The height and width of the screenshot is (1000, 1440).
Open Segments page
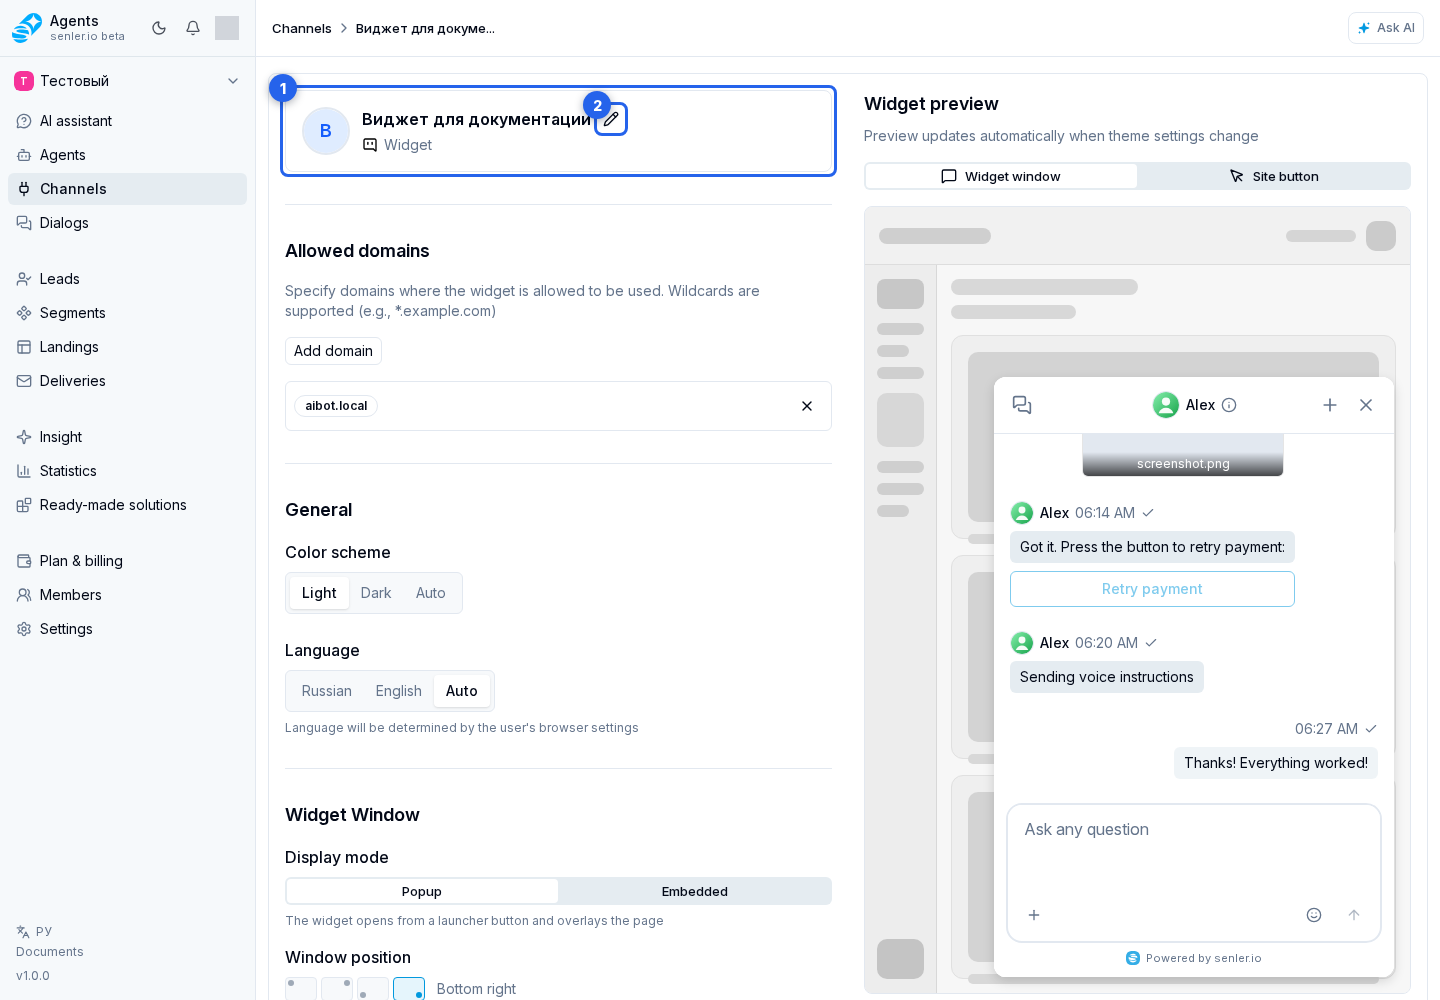(x=127, y=313)
